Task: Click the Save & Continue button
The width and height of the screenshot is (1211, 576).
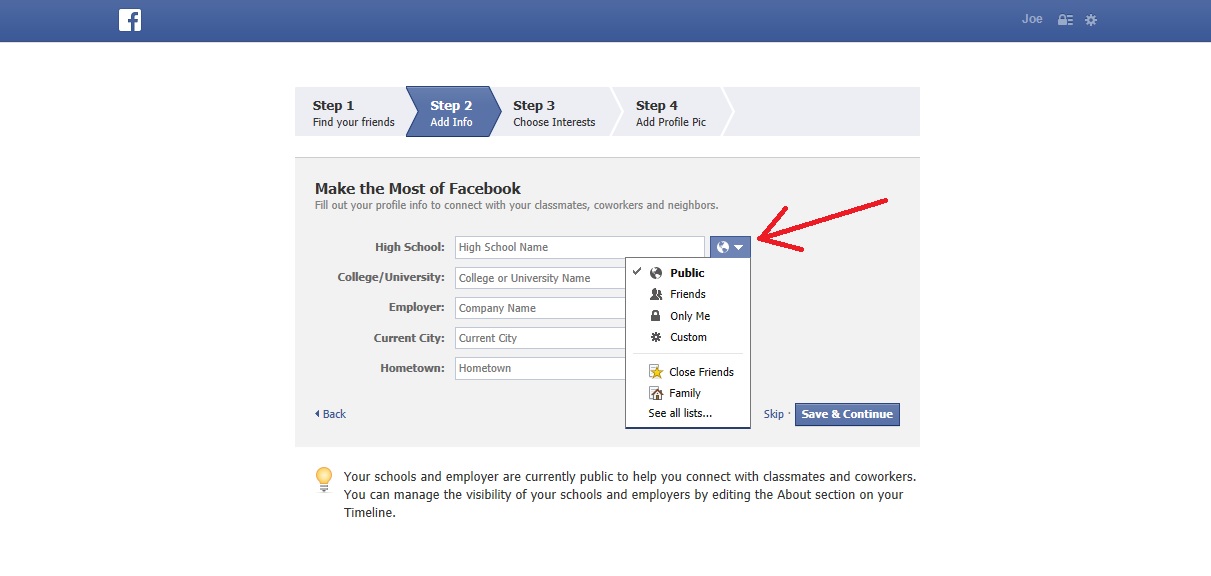Action: pos(847,414)
